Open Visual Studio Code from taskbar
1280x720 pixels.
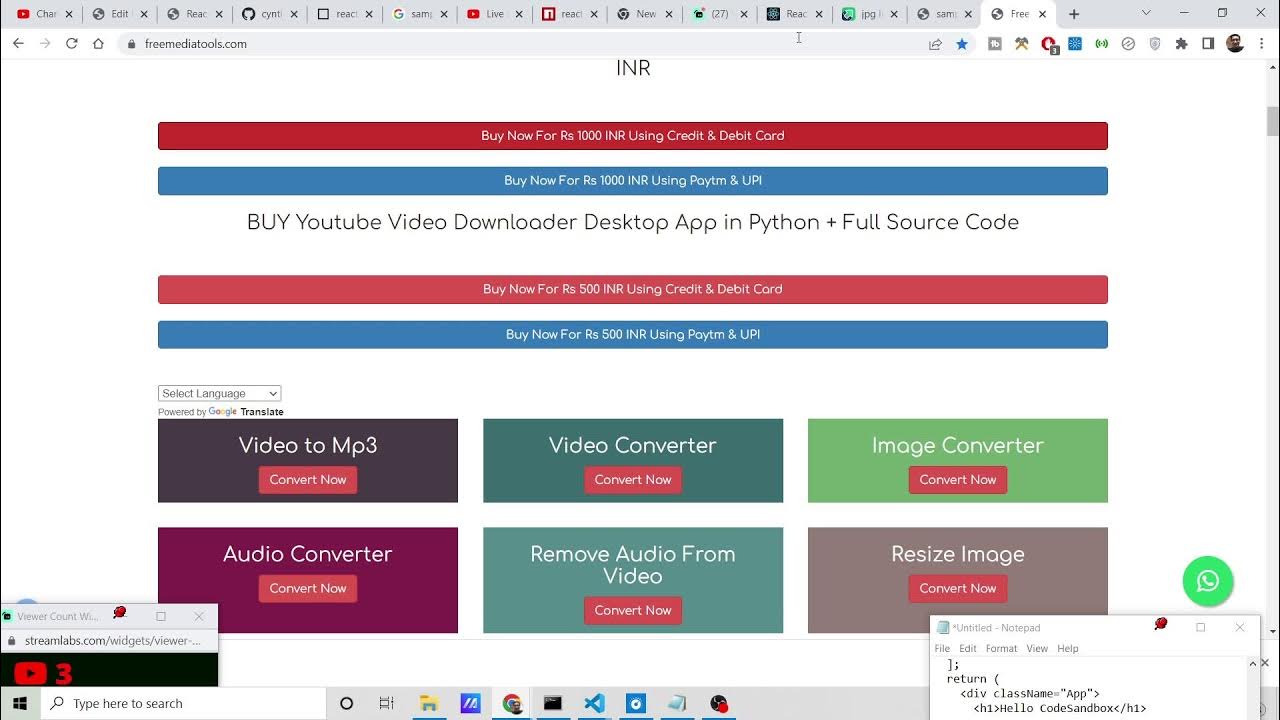pos(594,703)
